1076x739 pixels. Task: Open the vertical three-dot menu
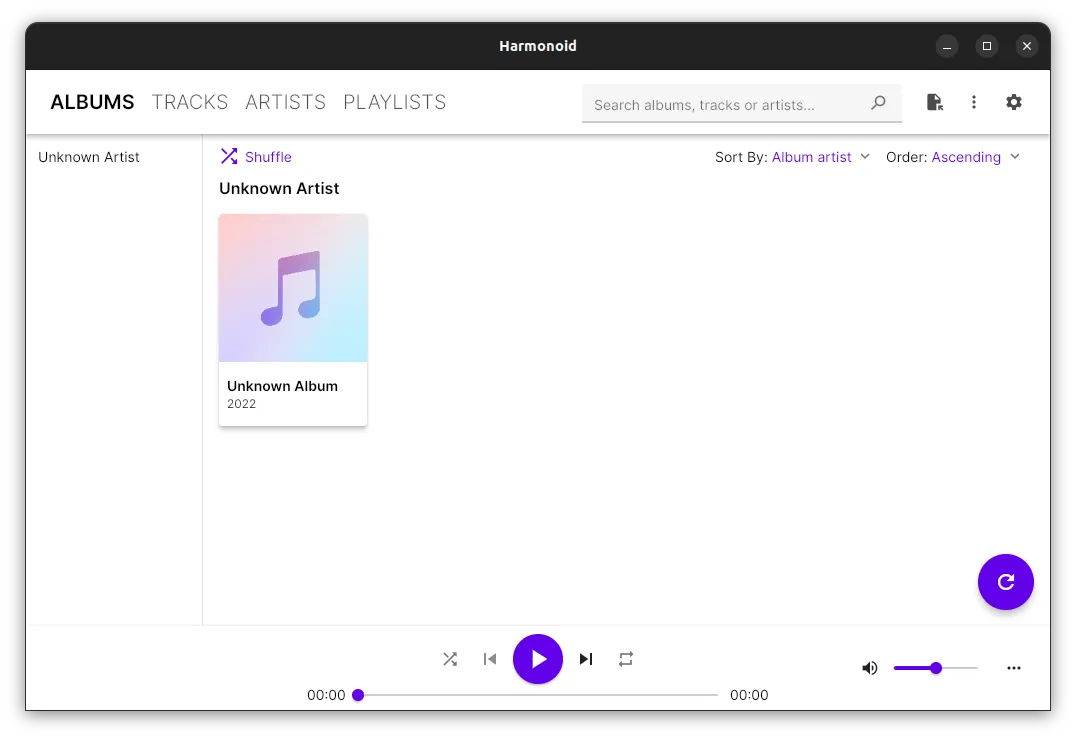[974, 102]
